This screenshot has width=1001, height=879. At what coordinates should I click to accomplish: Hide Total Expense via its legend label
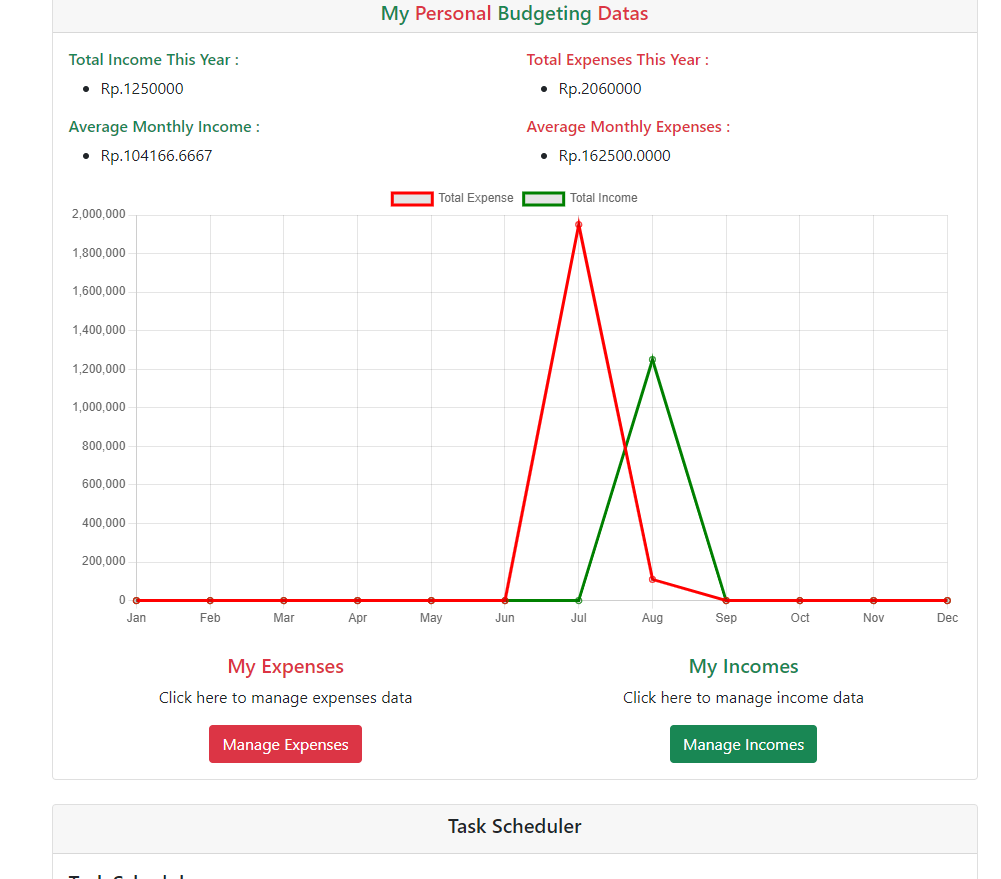pos(475,198)
